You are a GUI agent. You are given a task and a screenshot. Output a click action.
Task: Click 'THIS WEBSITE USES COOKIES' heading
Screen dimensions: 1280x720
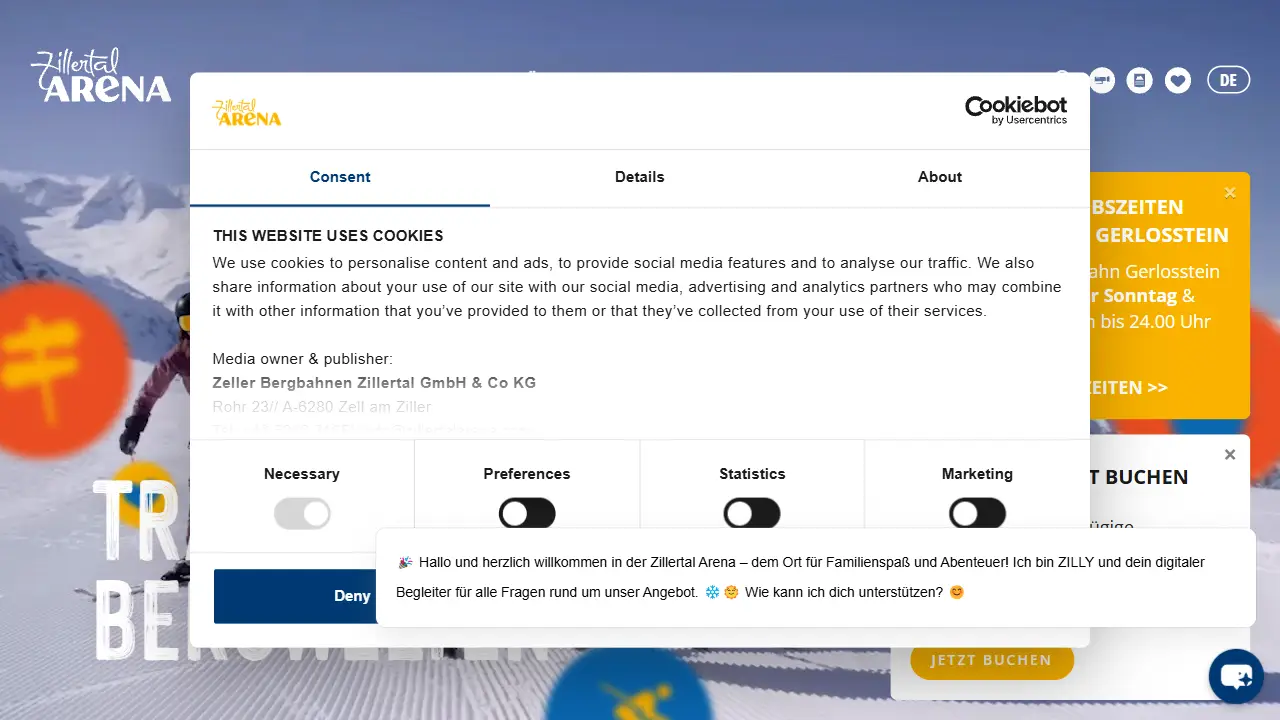coord(328,236)
